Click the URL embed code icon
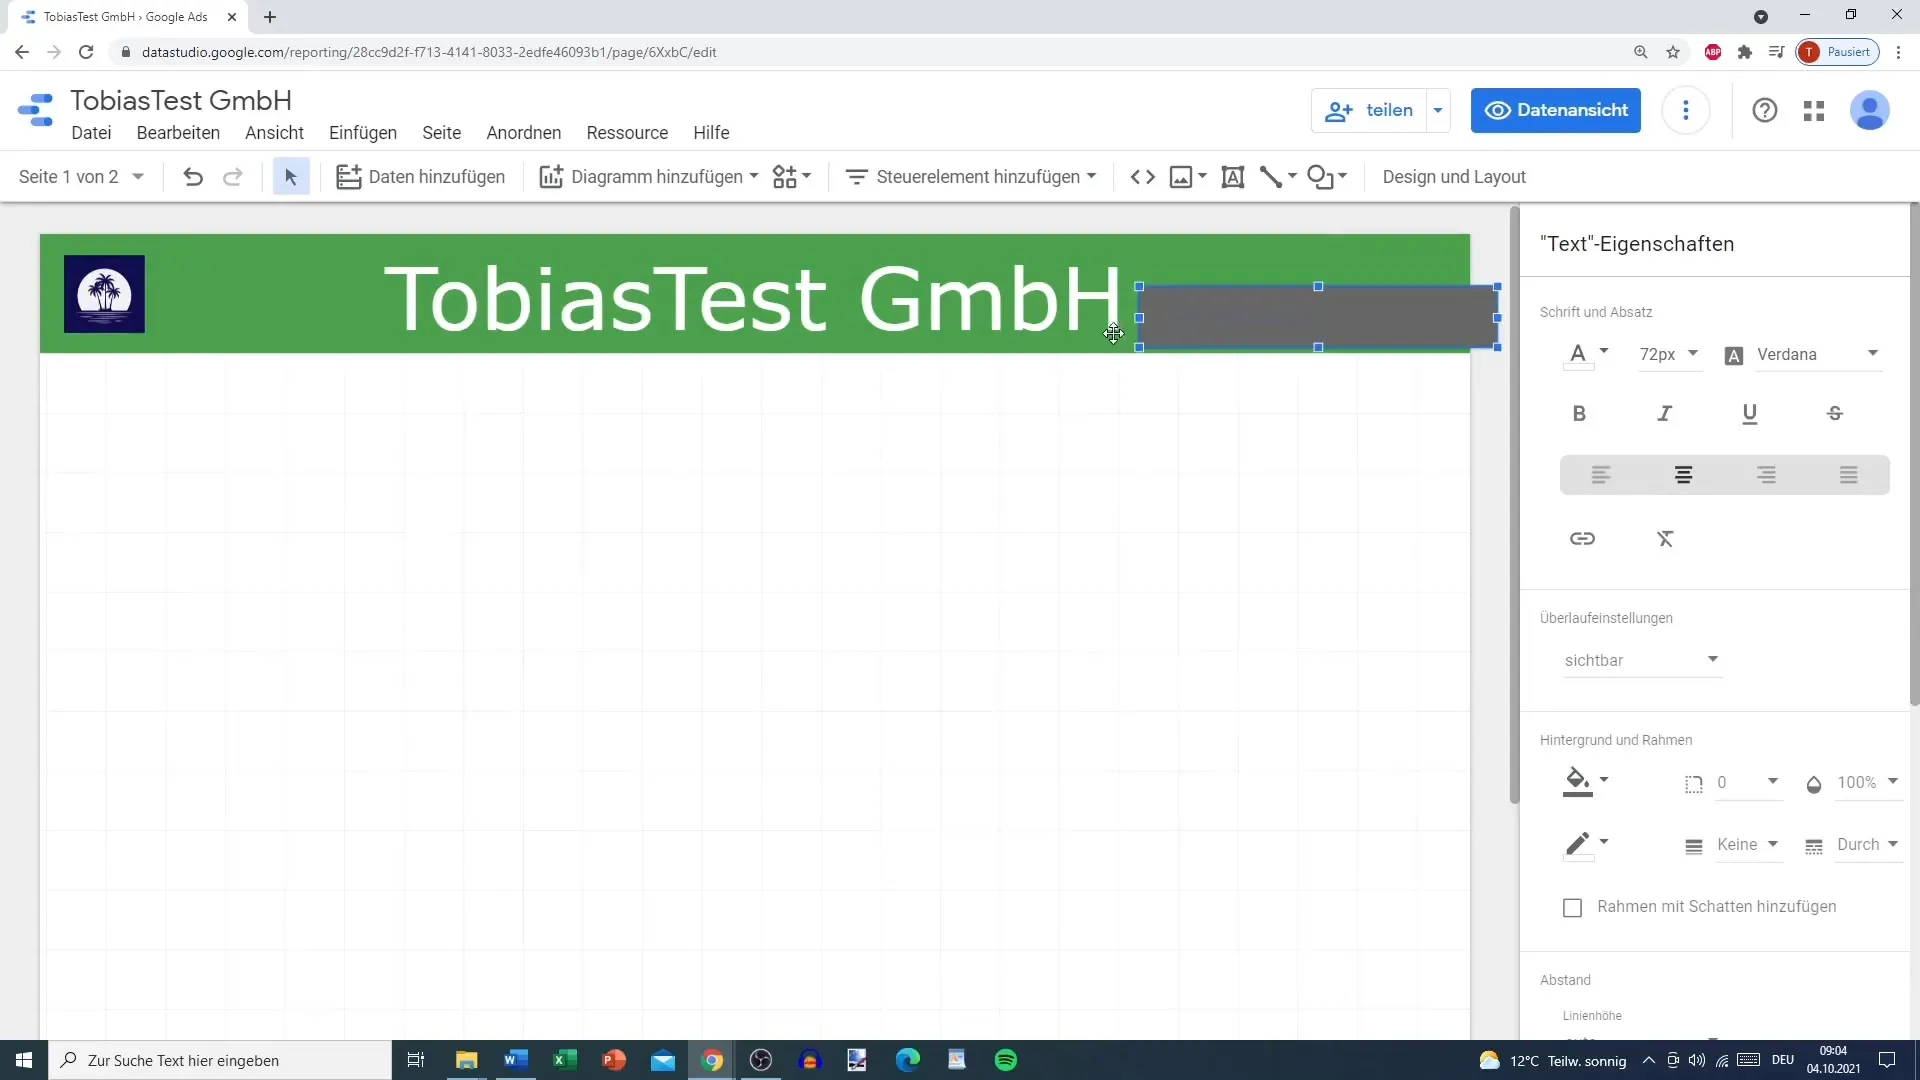The height and width of the screenshot is (1080, 1920). [x=1143, y=177]
